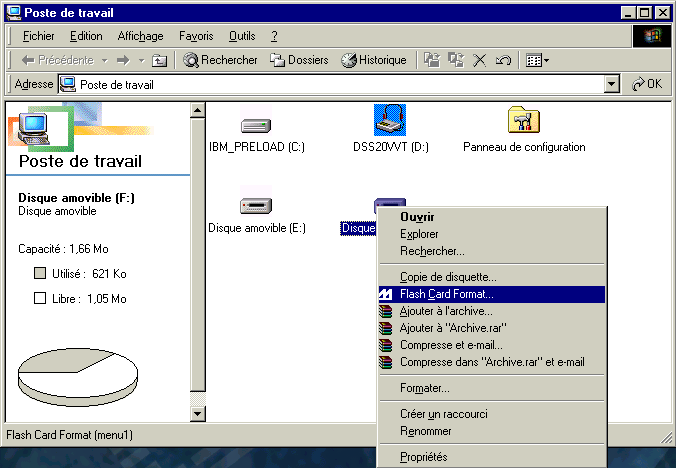The image size is (676, 468).
Task: Open Panneau de configuration folder icon
Action: click(524, 120)
